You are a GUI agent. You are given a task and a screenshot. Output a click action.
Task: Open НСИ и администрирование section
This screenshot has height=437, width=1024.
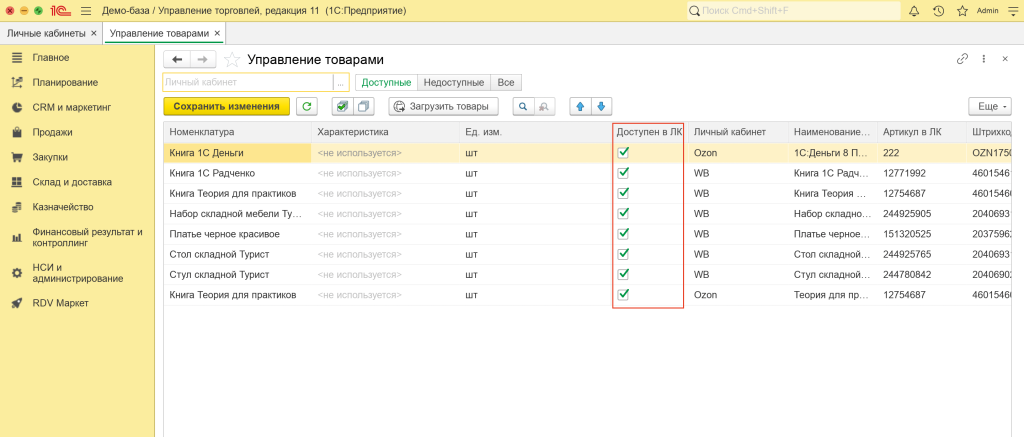(77, 272)
